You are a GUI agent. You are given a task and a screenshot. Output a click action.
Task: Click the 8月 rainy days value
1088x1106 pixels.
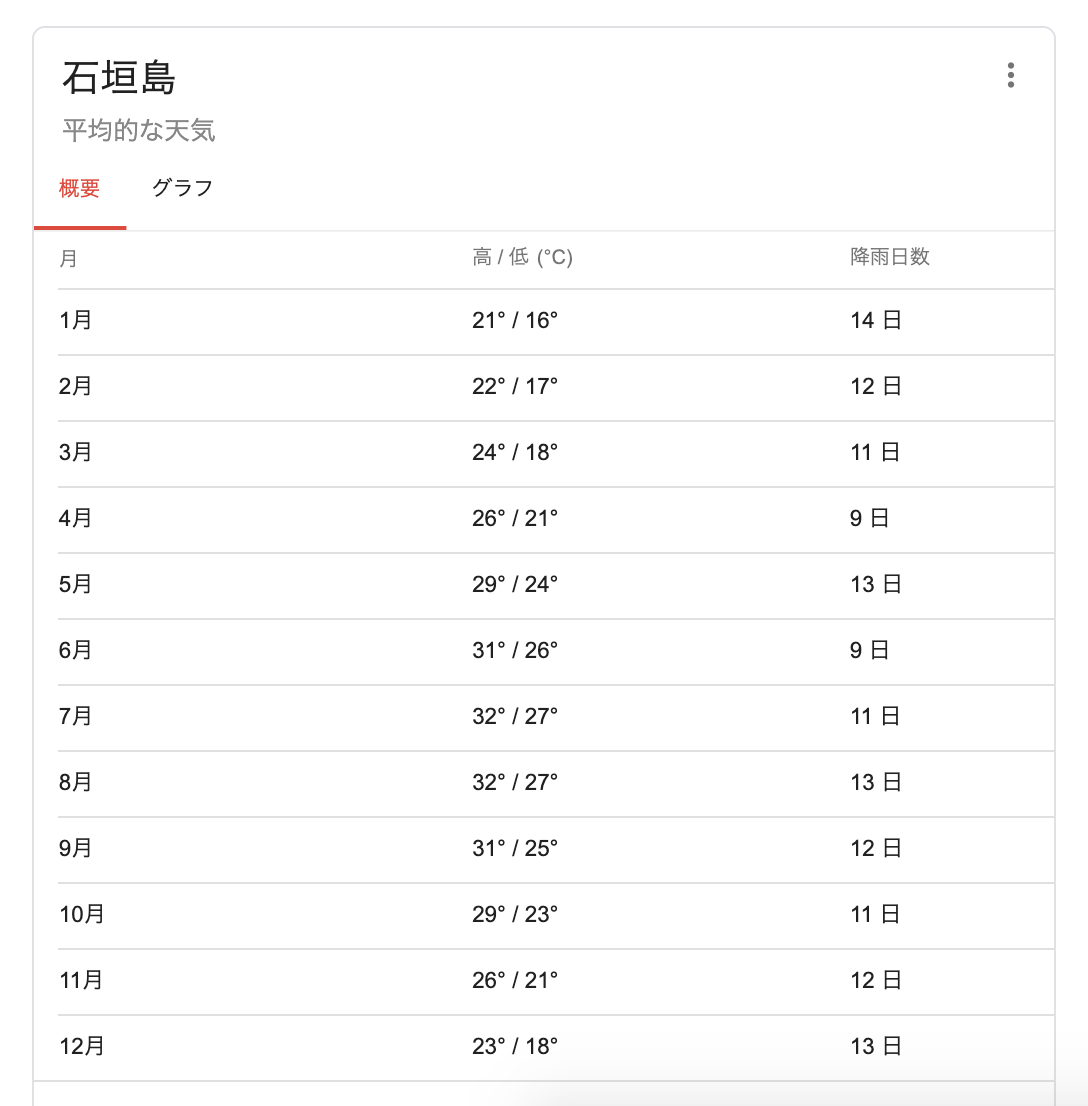875,782
